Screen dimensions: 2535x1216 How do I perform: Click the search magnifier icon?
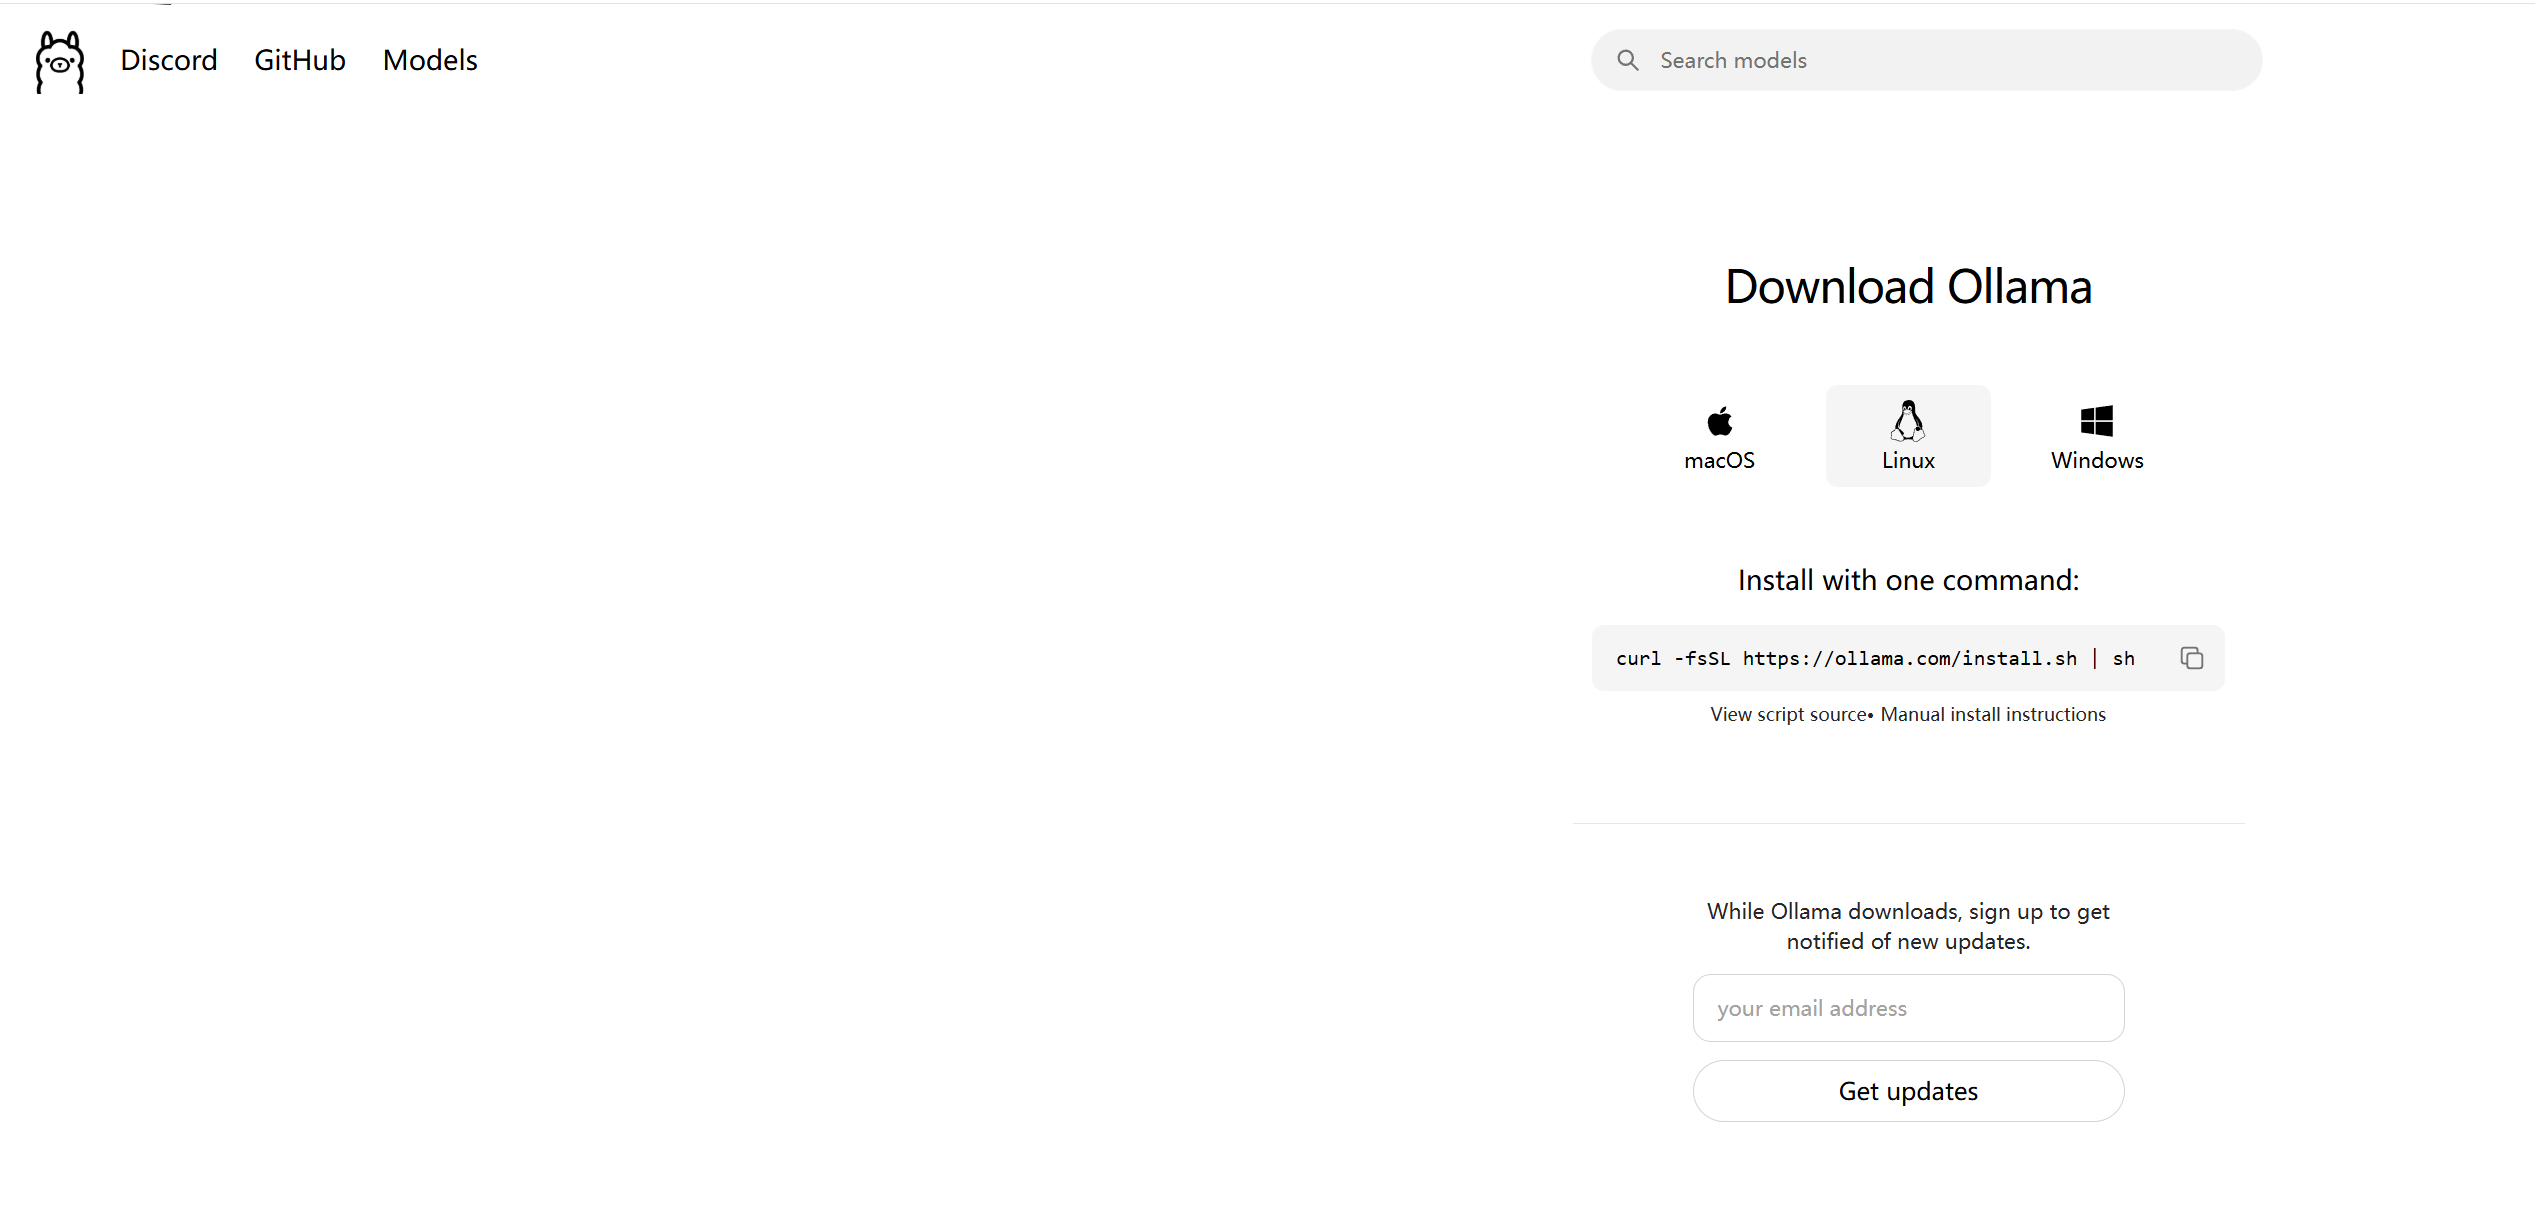point(1628,60)
